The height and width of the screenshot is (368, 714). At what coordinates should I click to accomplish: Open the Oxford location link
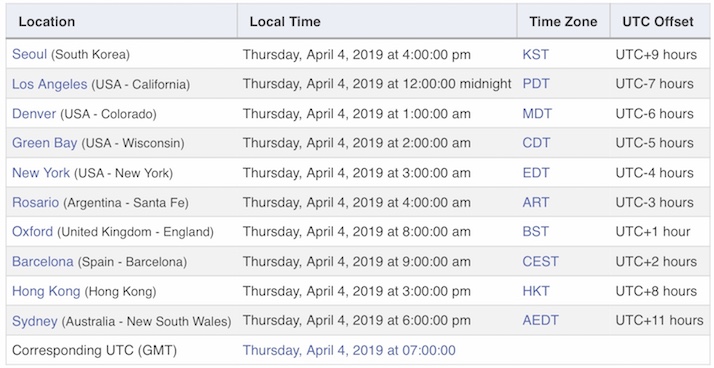(33, 232)
